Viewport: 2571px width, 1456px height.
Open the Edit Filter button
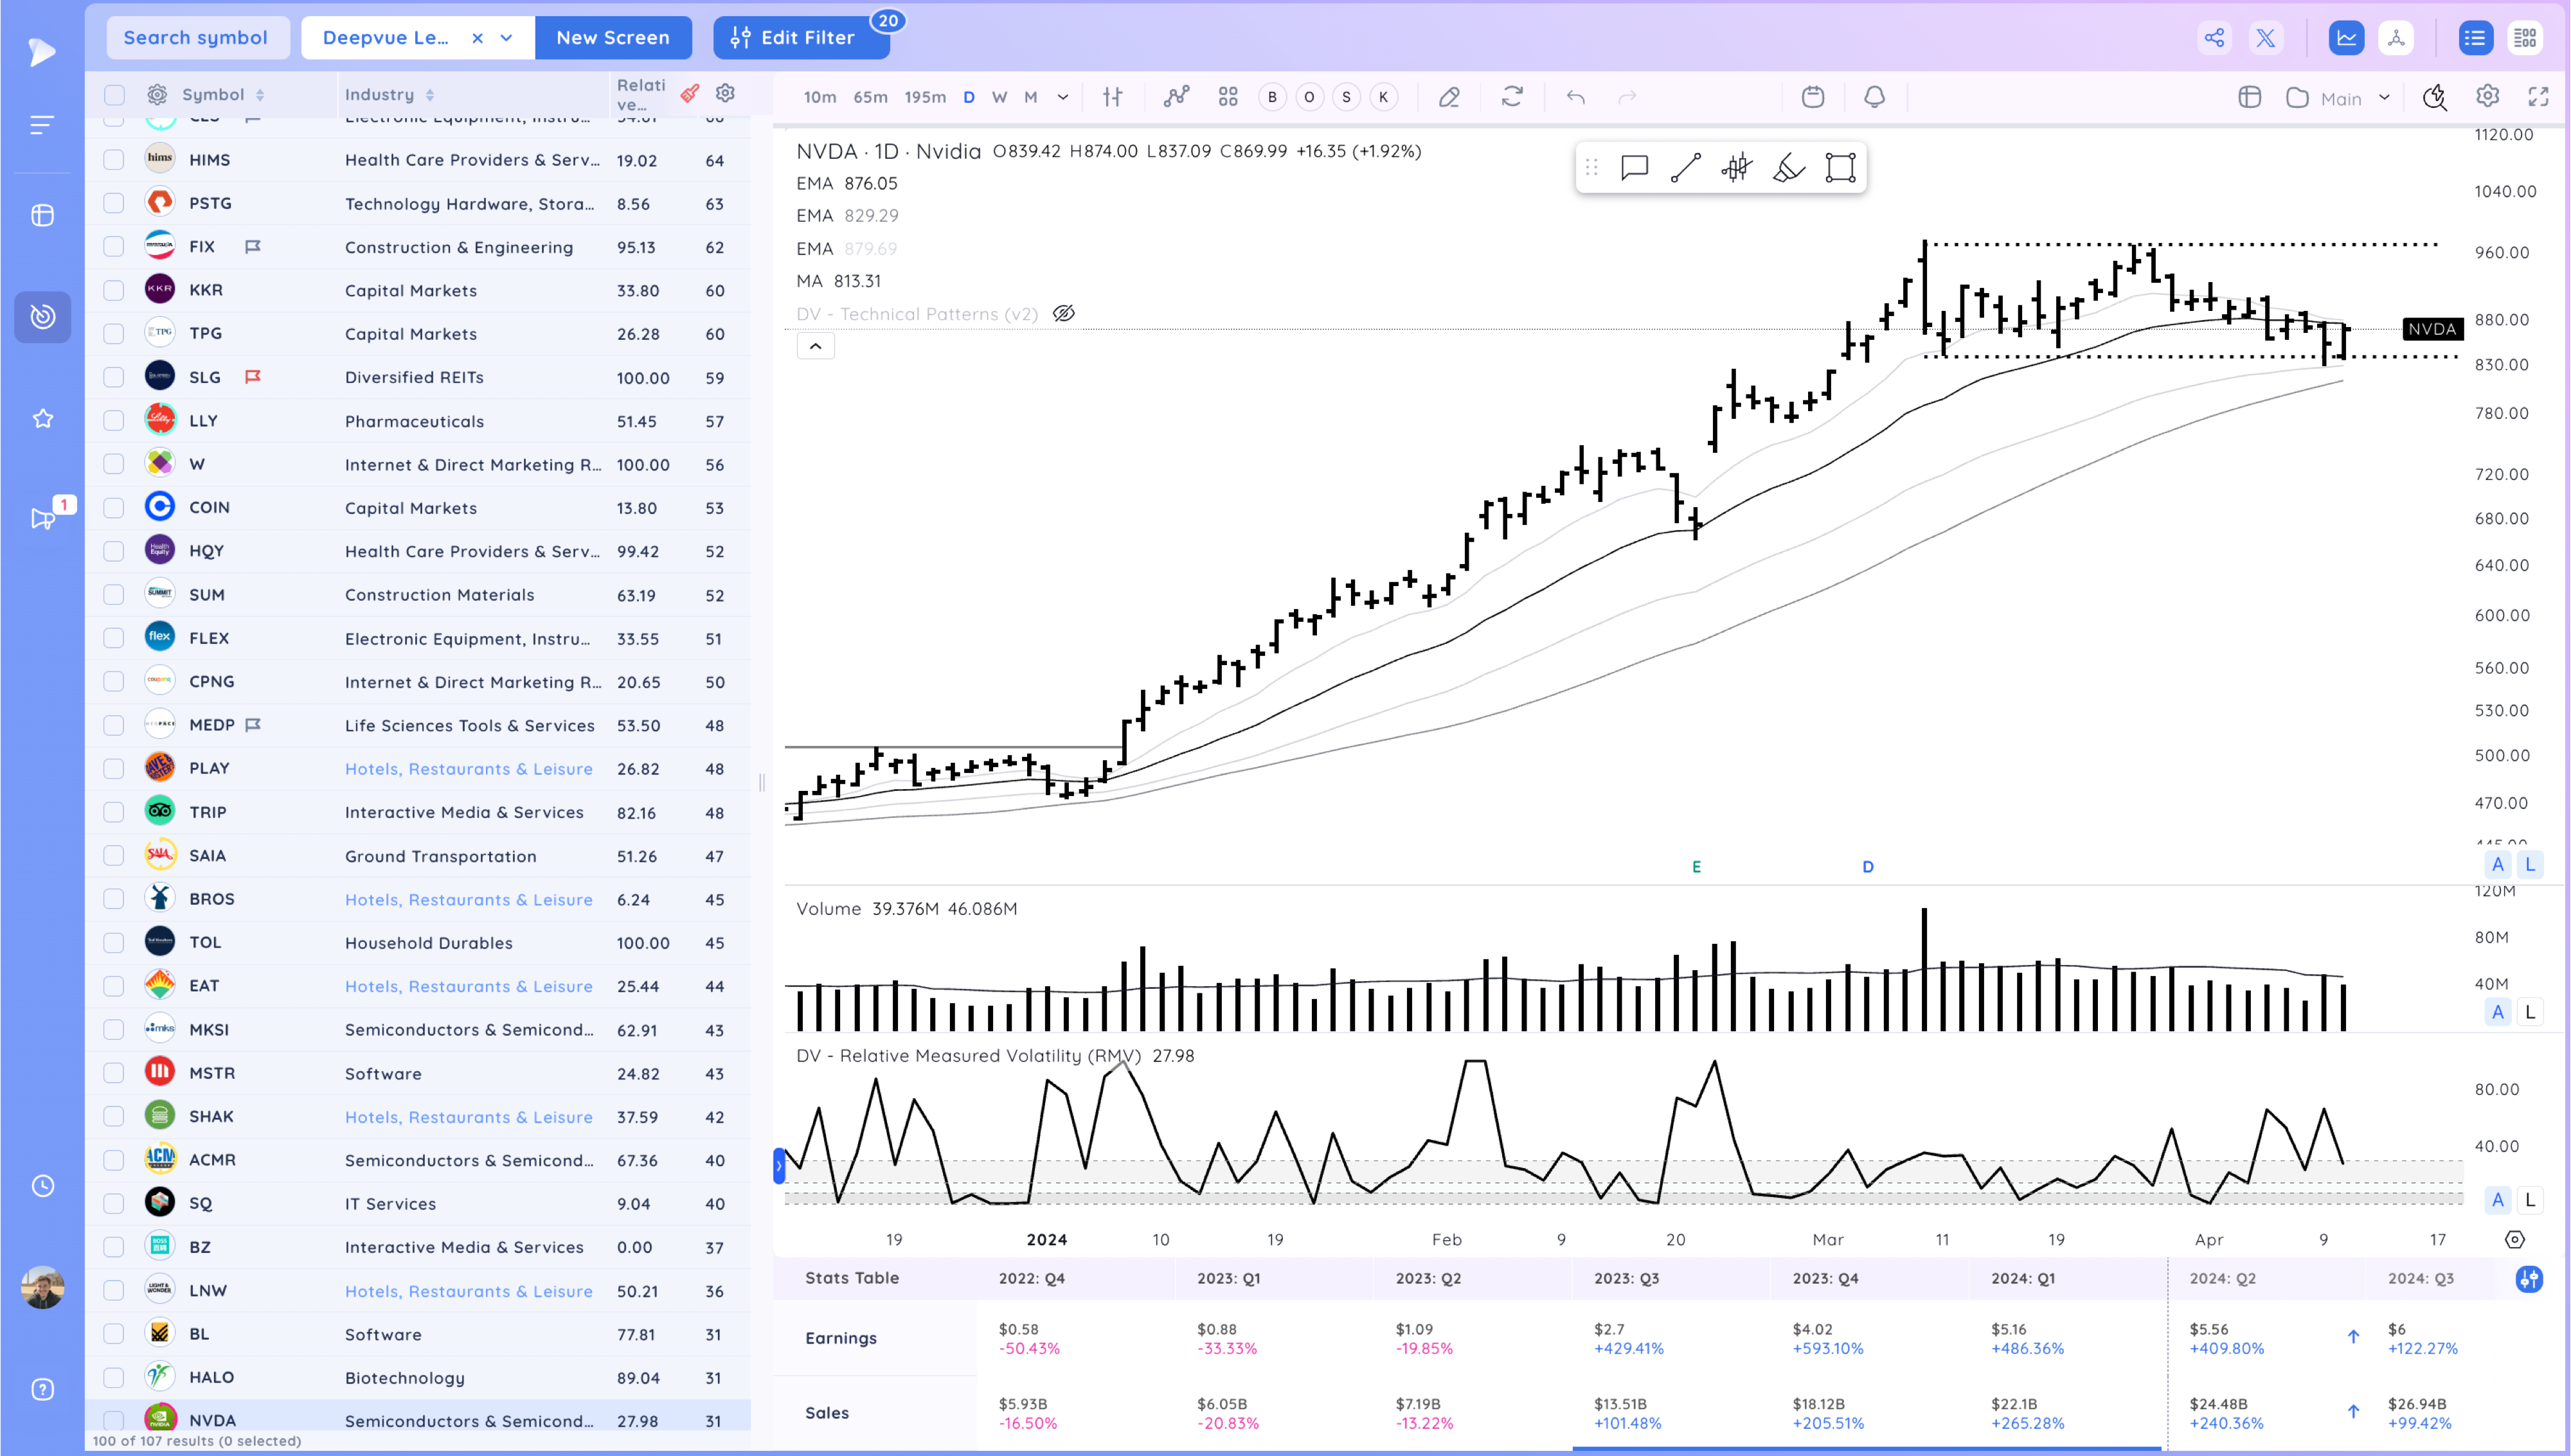(800, 38)
